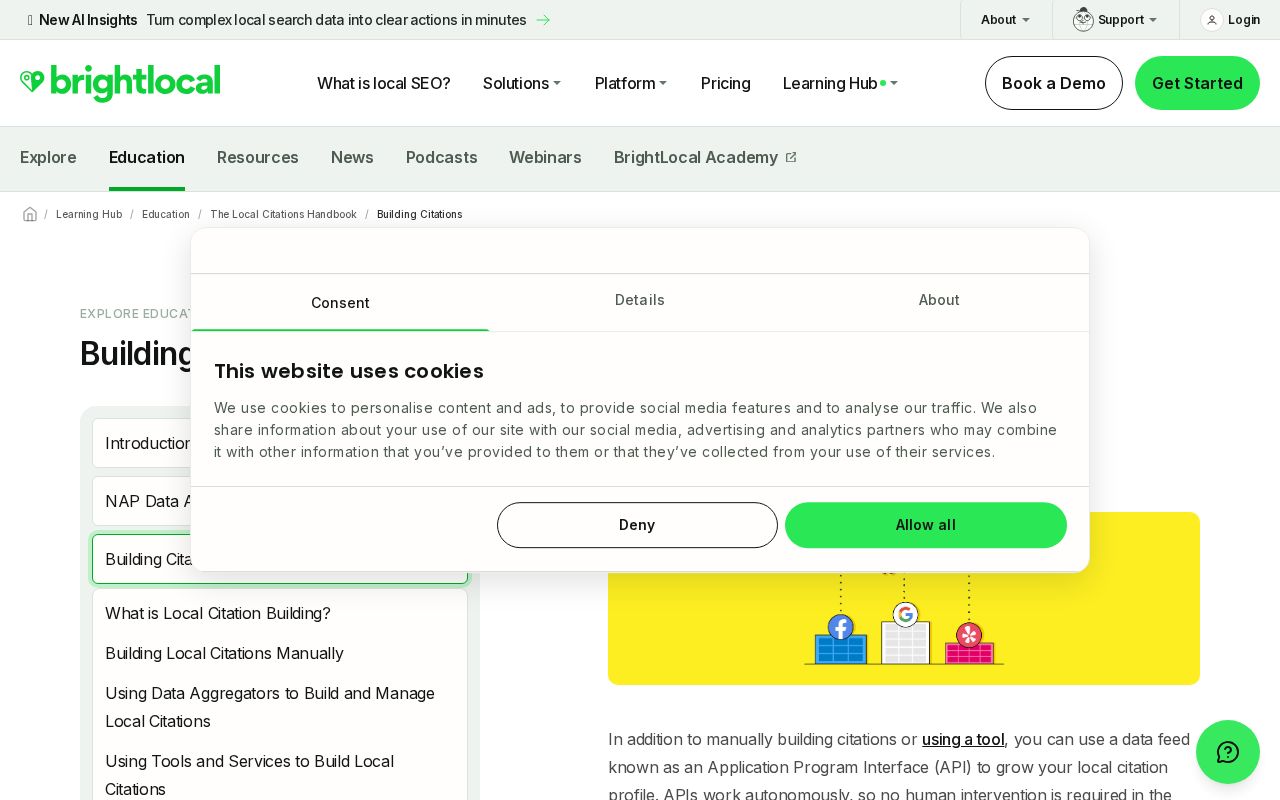The height and width of the screenshot is (800, 1280).
Task: Open What is local SEO? link
Action: 384,83
